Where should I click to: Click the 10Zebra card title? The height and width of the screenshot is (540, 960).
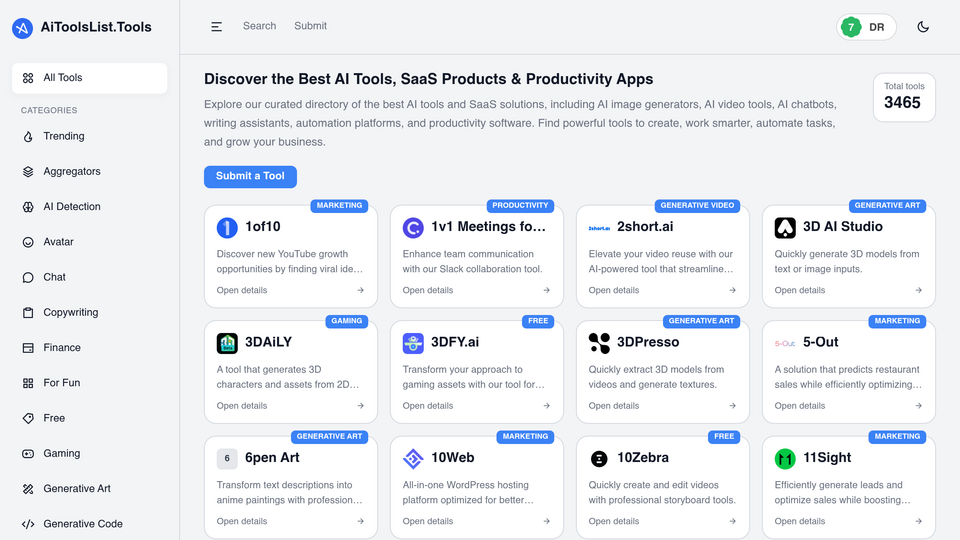(x=643, y=457)
